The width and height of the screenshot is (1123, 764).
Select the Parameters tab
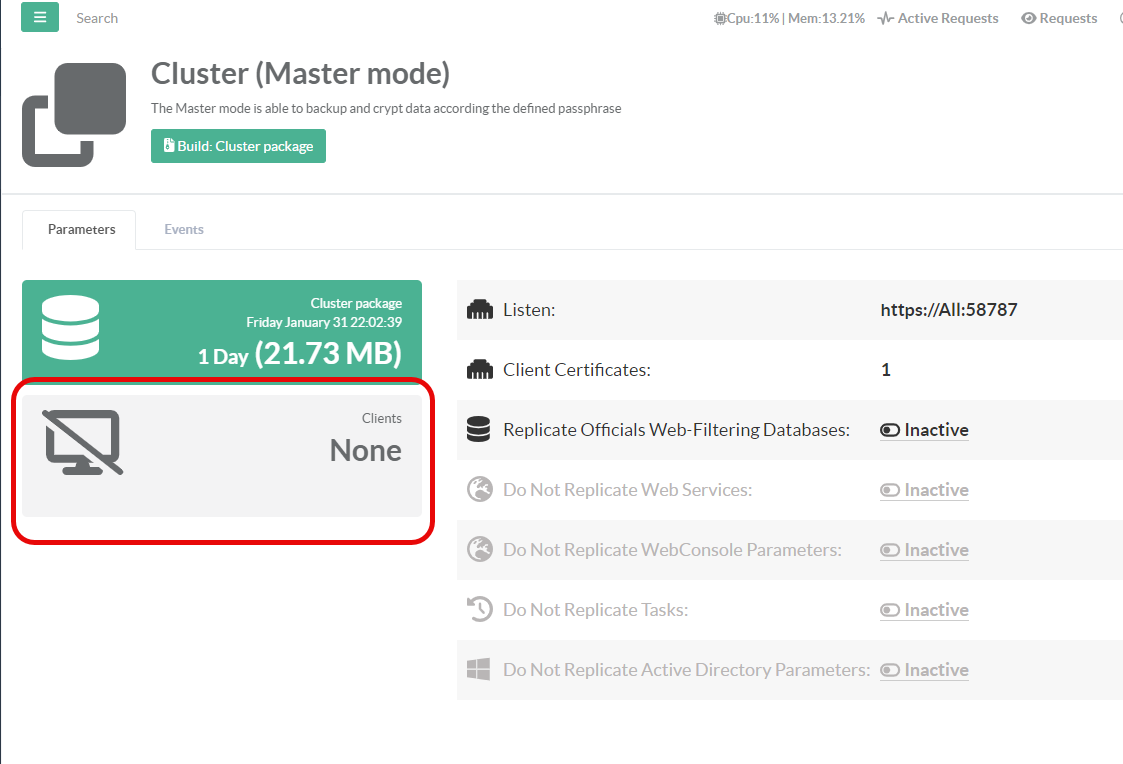[x=81, y=229]
